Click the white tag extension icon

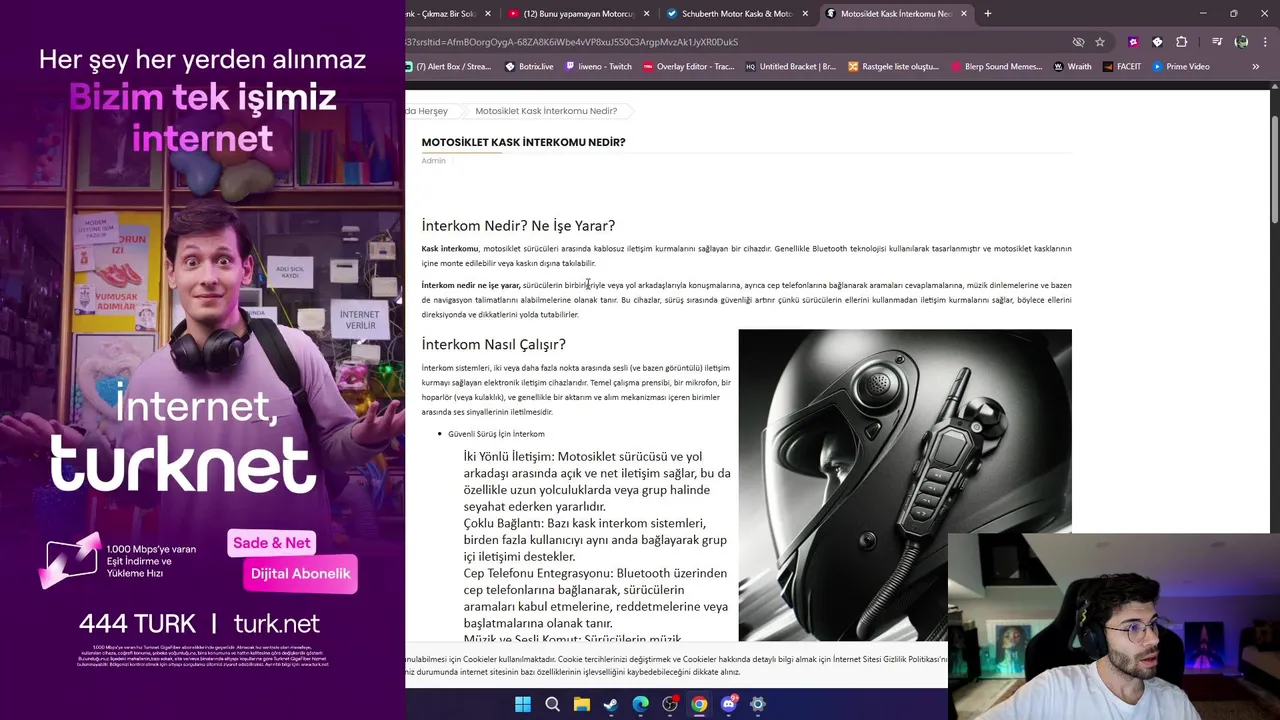(x=1157, y=42)
